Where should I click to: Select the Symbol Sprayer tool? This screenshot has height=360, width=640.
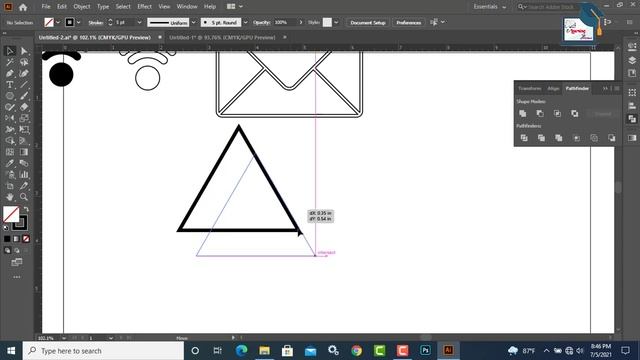tap(10, 175)
